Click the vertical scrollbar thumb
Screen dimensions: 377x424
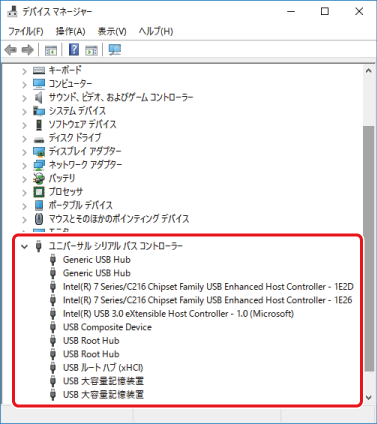pyautogui.click(x=369, y=248)
